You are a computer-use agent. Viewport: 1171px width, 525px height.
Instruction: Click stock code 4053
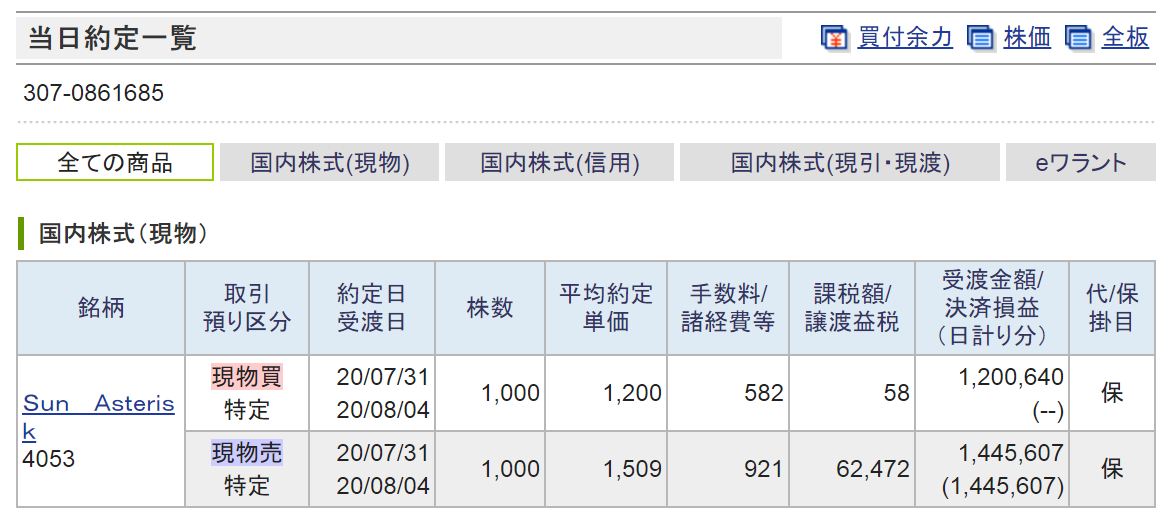49,459
